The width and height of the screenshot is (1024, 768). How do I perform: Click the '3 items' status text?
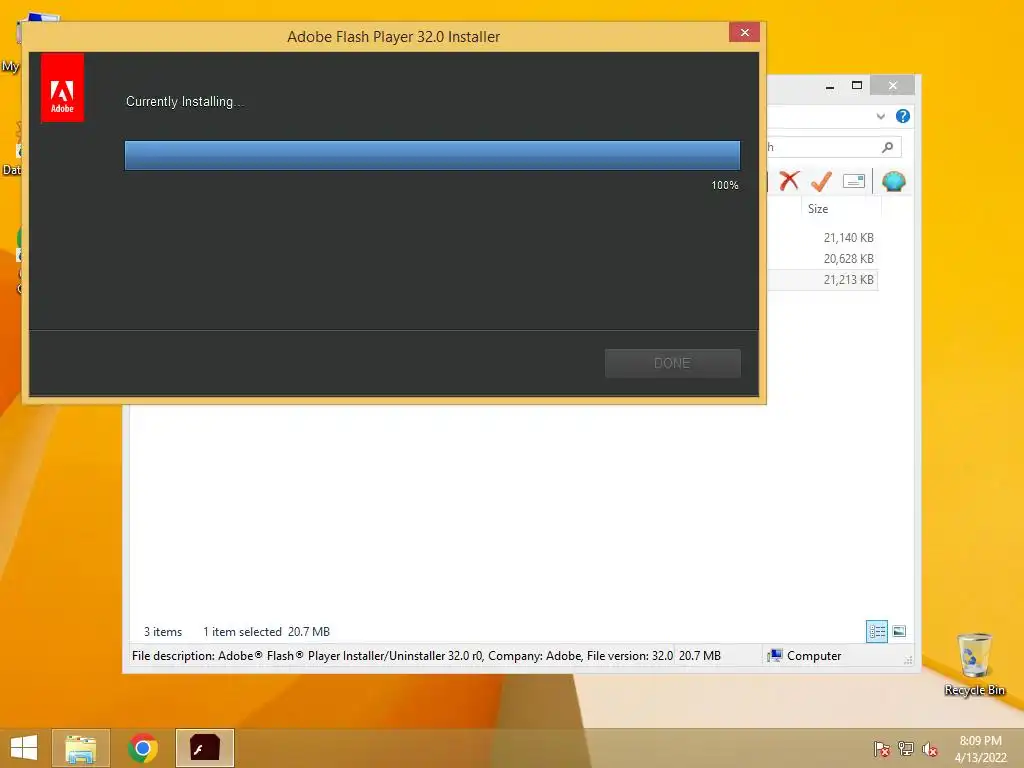coord(163,632)
